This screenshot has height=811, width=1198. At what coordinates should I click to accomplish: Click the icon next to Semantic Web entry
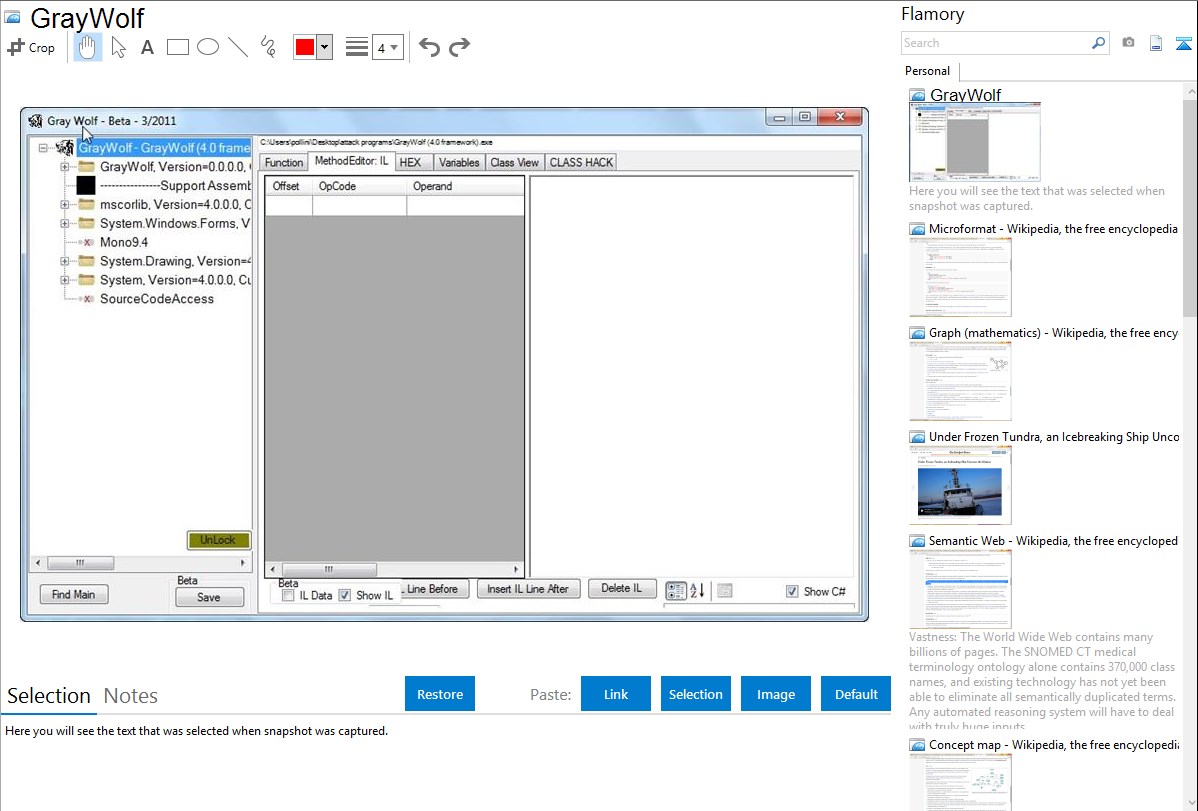(917, 540)
